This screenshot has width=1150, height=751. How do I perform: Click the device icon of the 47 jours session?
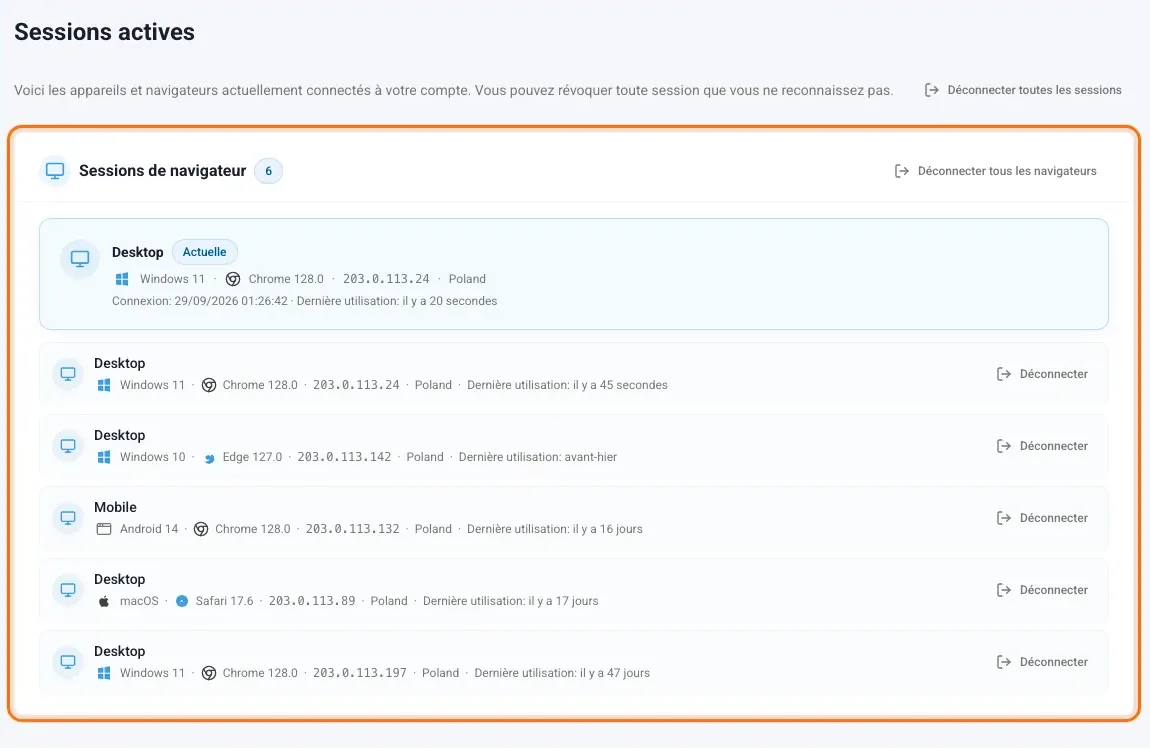68,662
